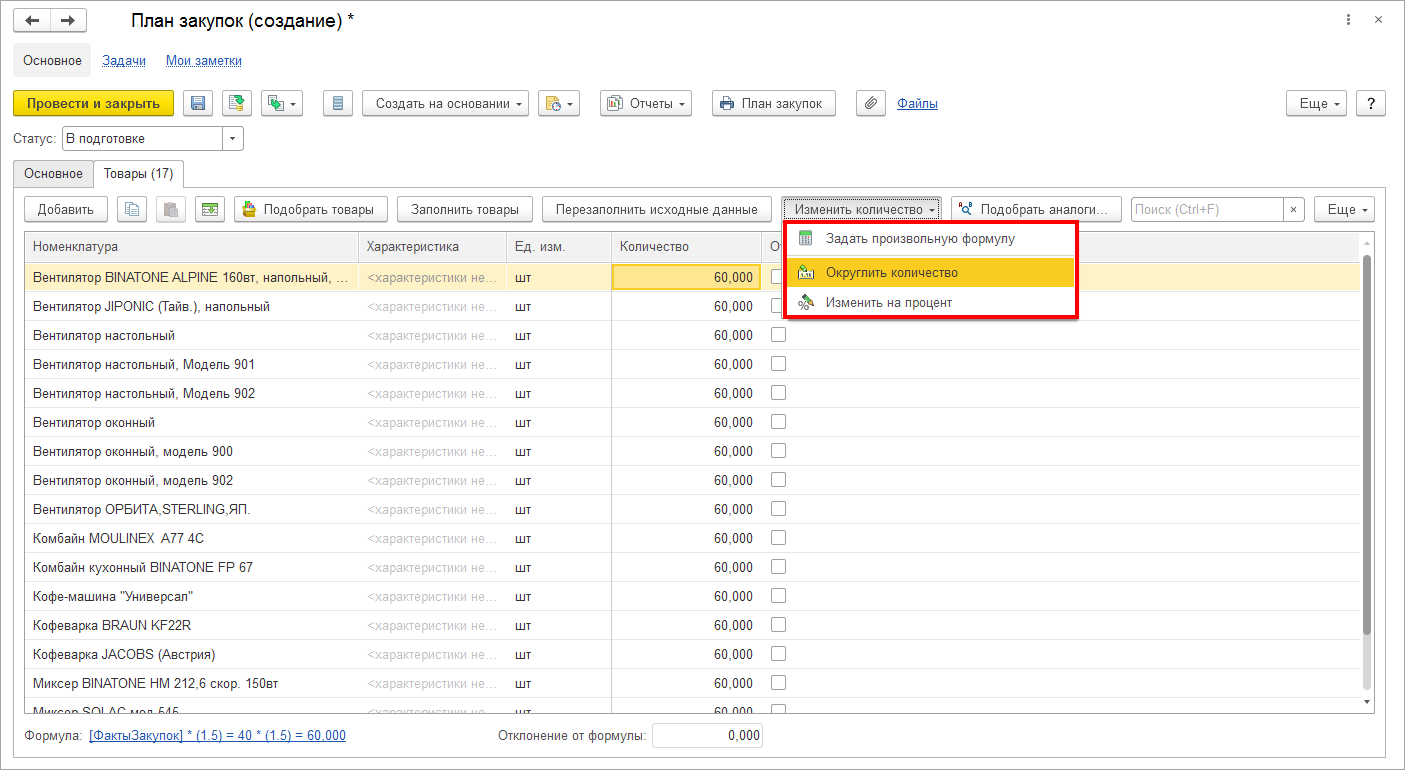
Task: Go forward with the right arrow button
Action: coord(68,20)
